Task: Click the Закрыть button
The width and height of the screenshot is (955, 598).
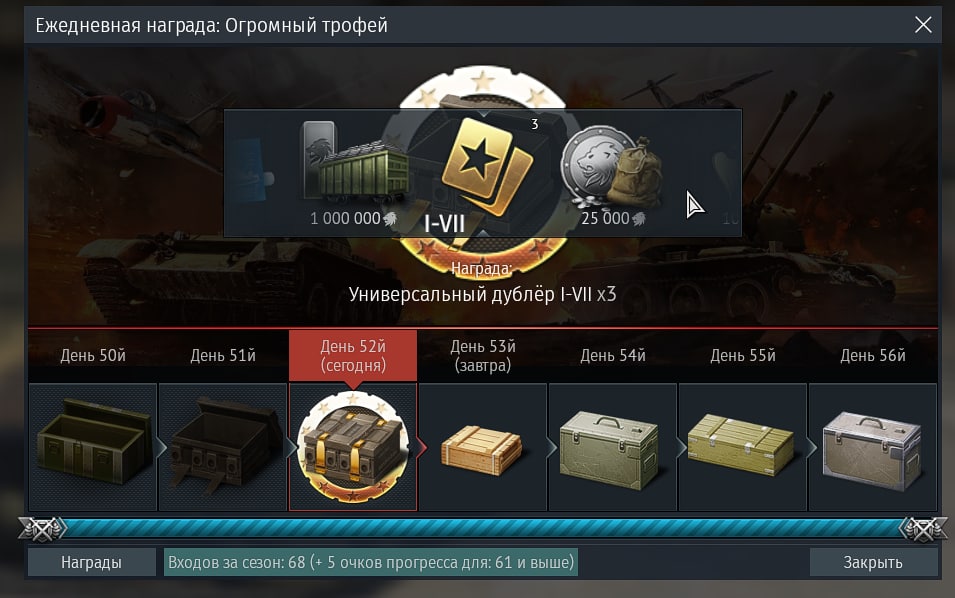Action: 873,562
